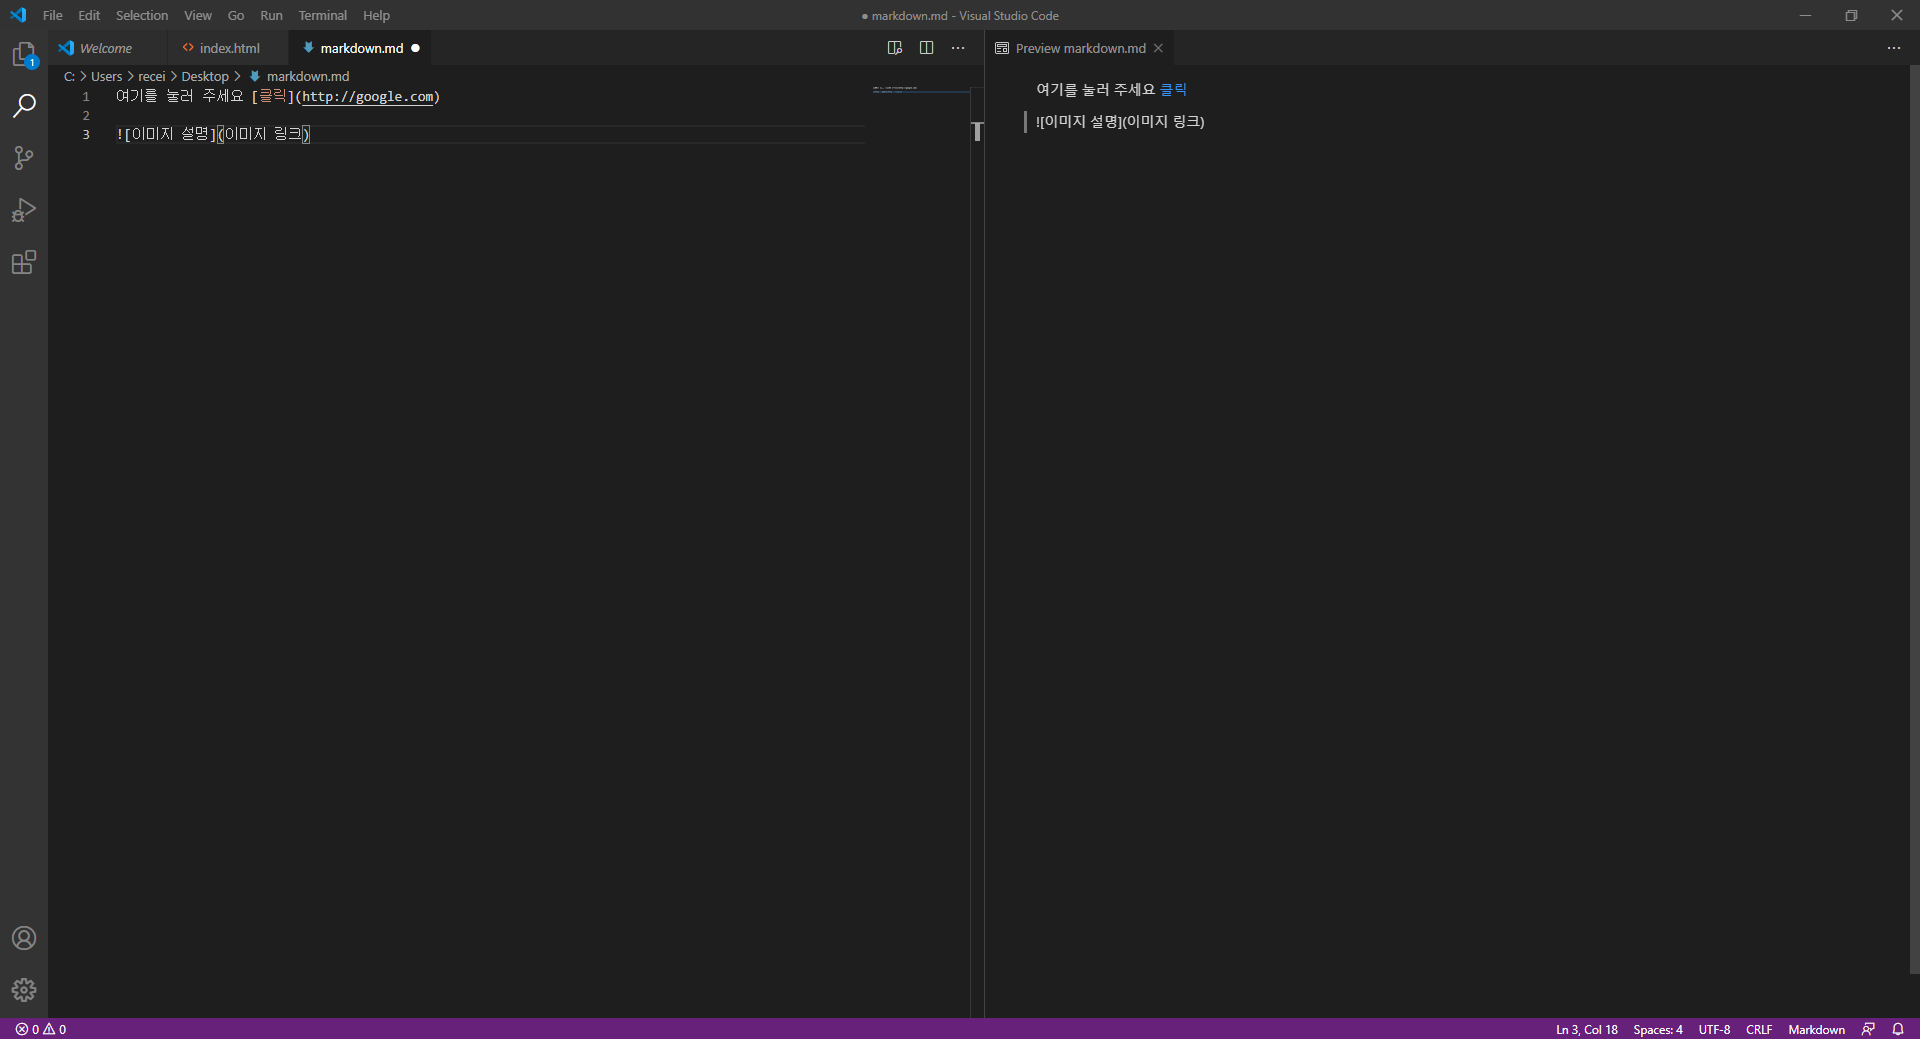Change file encoding UTF-8
The image size is (1920, 1039).
[x=1714, y=1029]
